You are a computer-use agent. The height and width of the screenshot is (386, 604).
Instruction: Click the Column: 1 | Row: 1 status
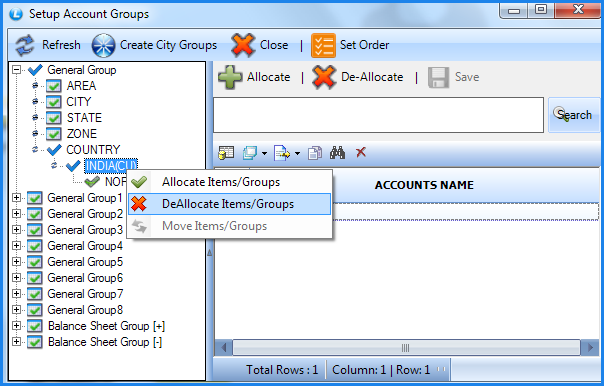(x=381, y=370)
